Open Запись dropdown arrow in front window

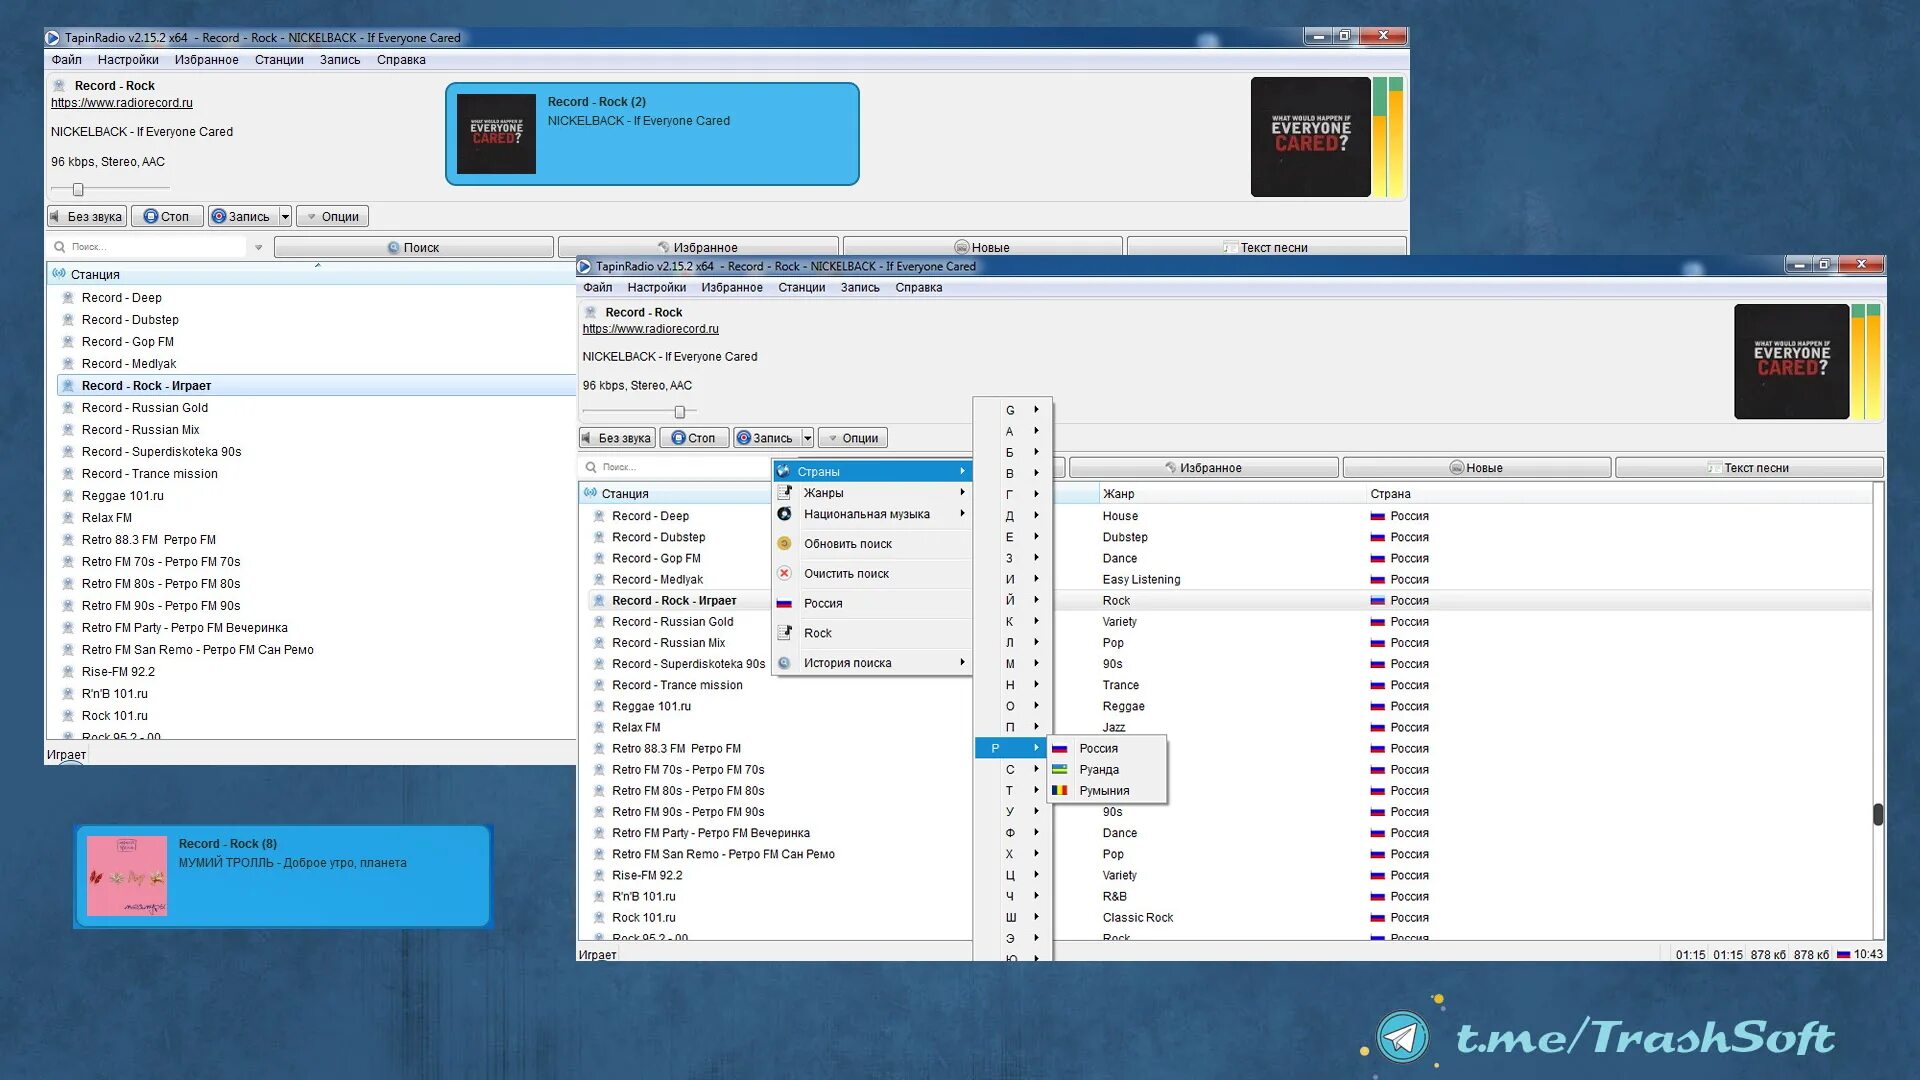coord(808,438)
